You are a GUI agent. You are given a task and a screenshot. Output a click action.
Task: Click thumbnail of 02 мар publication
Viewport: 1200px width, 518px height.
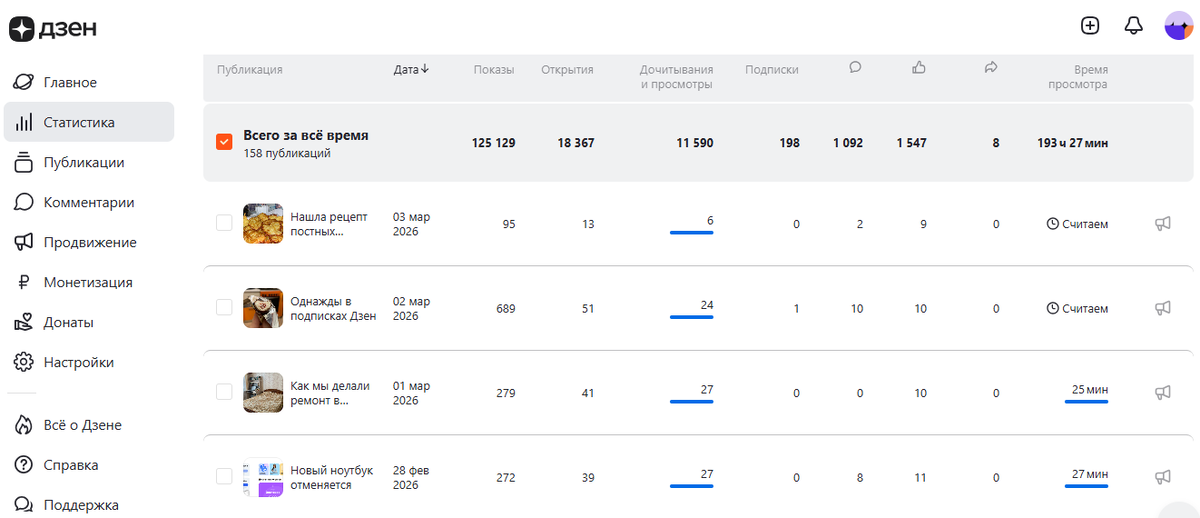click(x=263, y=308)
